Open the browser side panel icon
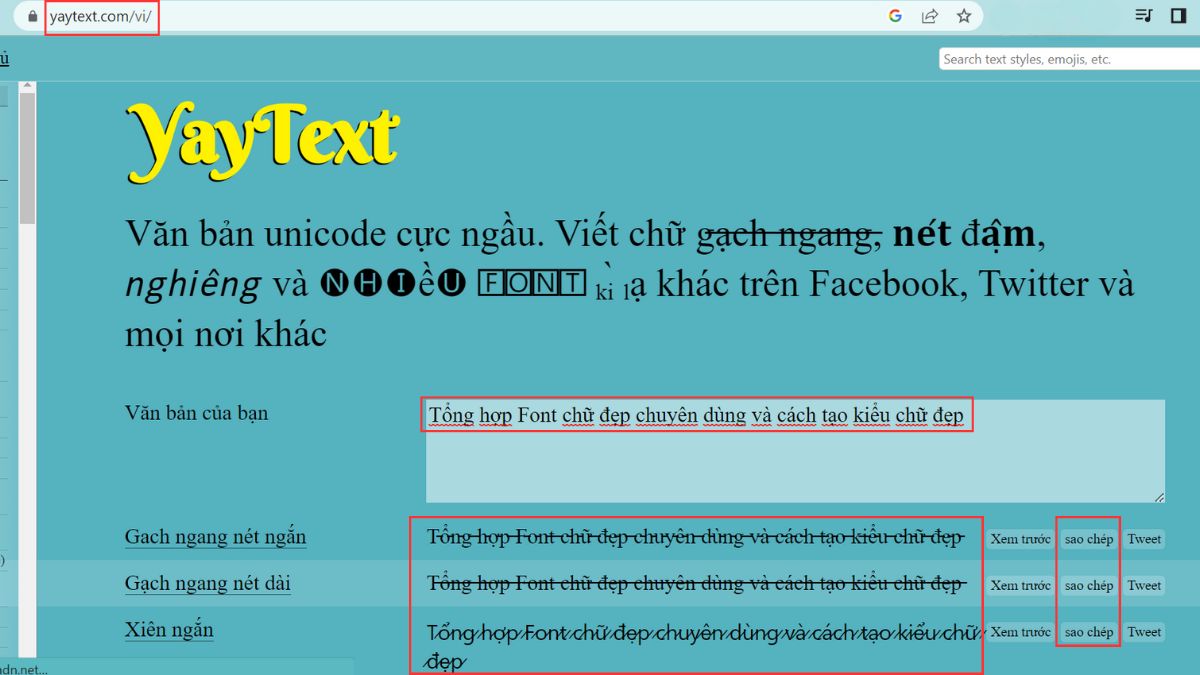 click(1180, 16)
